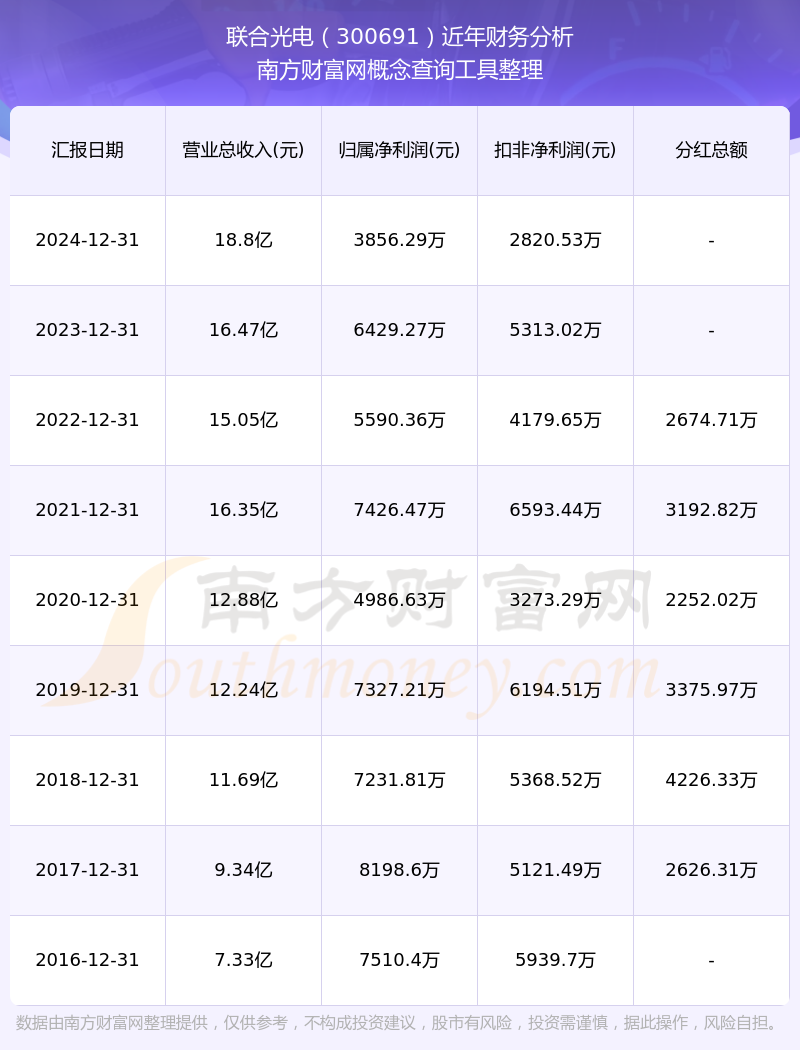The width and height of the screenshot is (800, 1050).
Task: Click the 扣非净利润(元) column header
Action: [555, 150]
